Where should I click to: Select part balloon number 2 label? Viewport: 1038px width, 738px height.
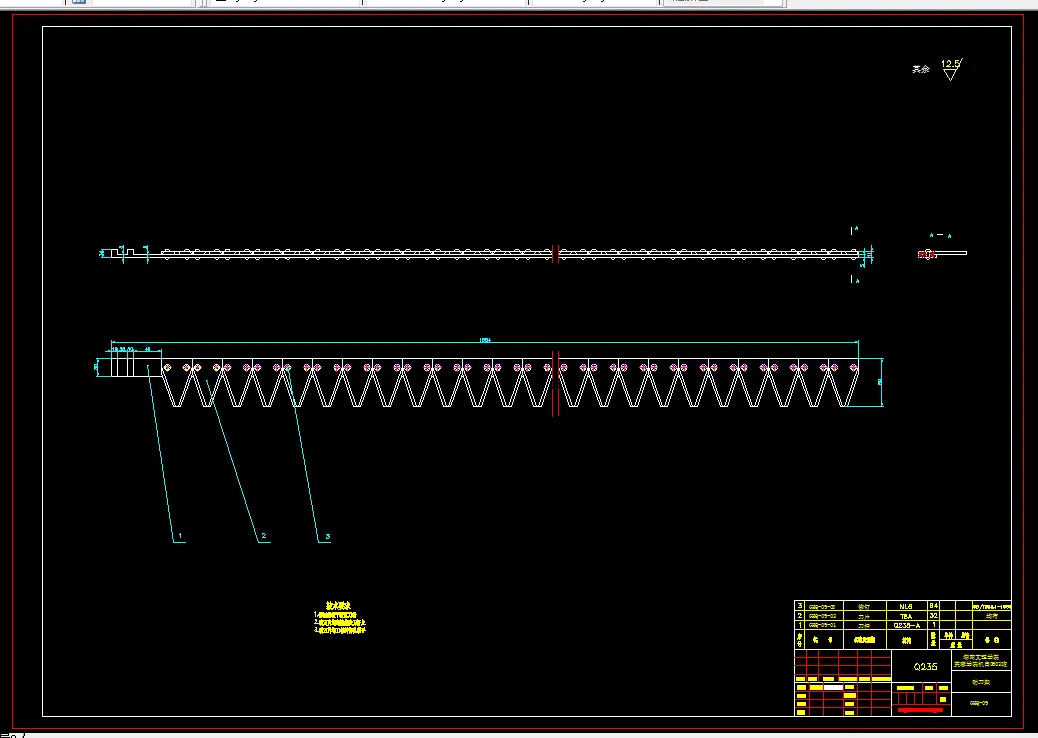click(x=263, y=535)
